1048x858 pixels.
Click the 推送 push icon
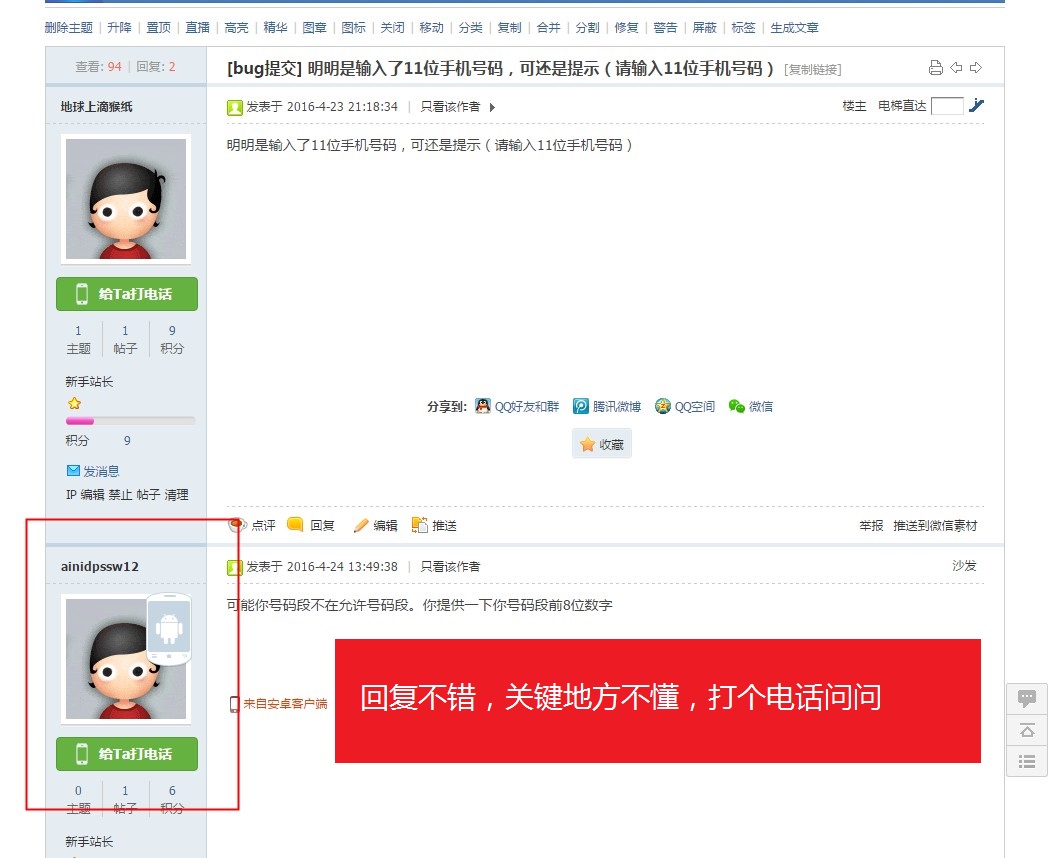pyautogui.click(x=420, y=525)
